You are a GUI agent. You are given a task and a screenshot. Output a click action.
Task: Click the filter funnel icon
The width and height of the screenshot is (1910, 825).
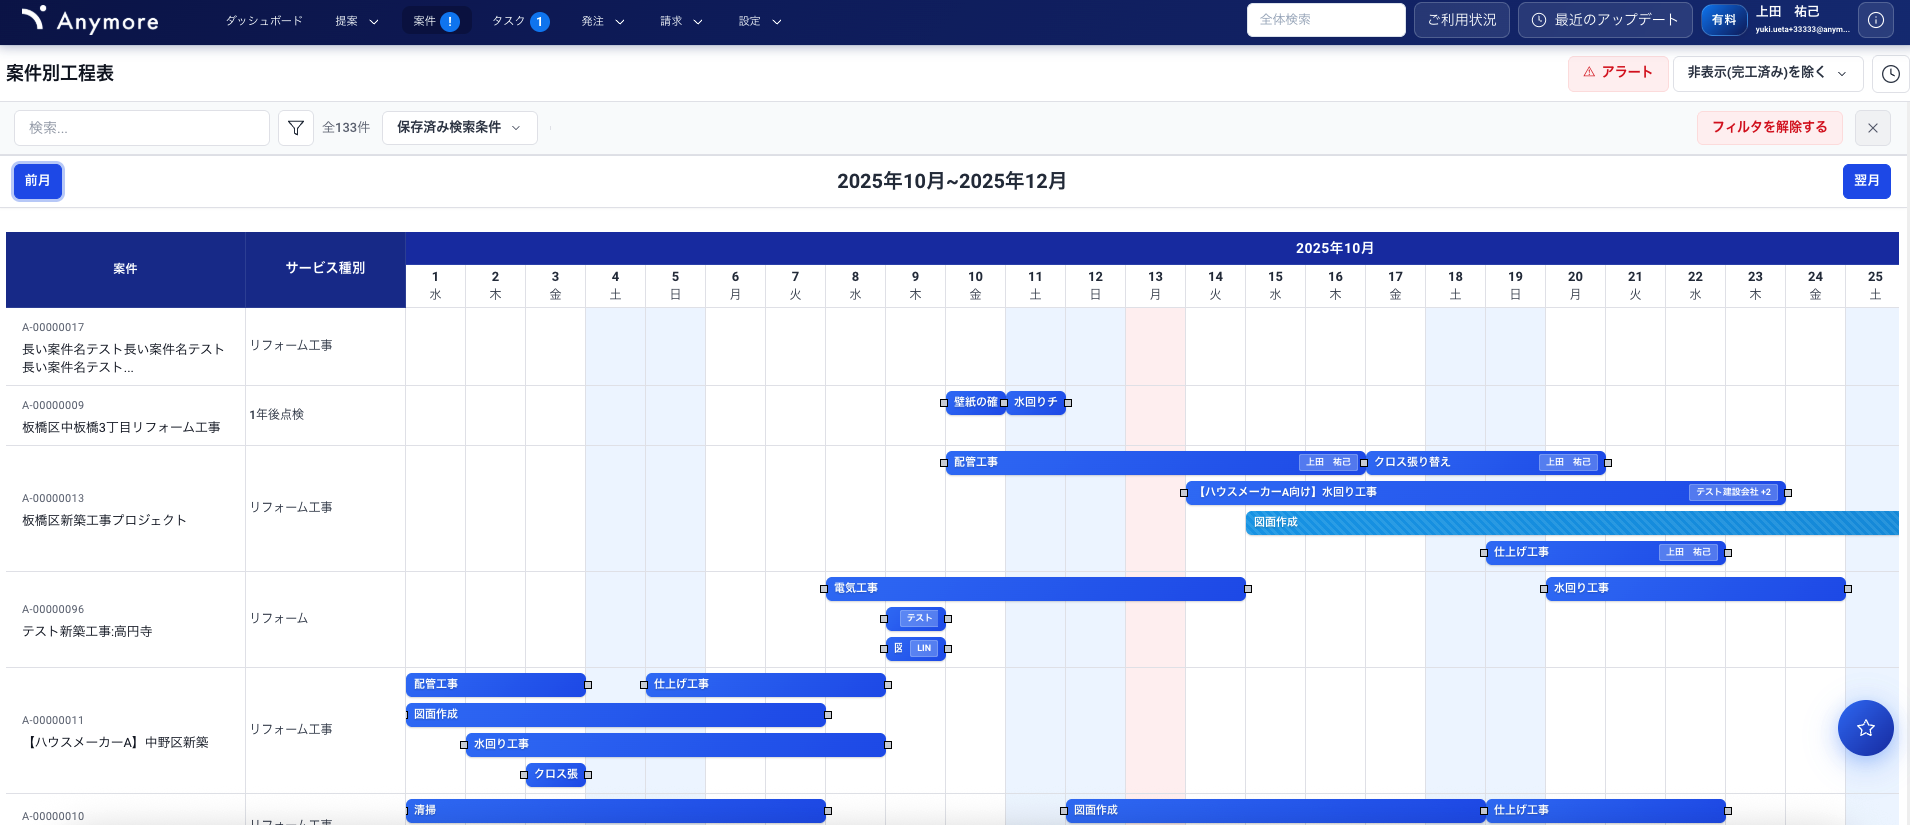click(296, 128)
